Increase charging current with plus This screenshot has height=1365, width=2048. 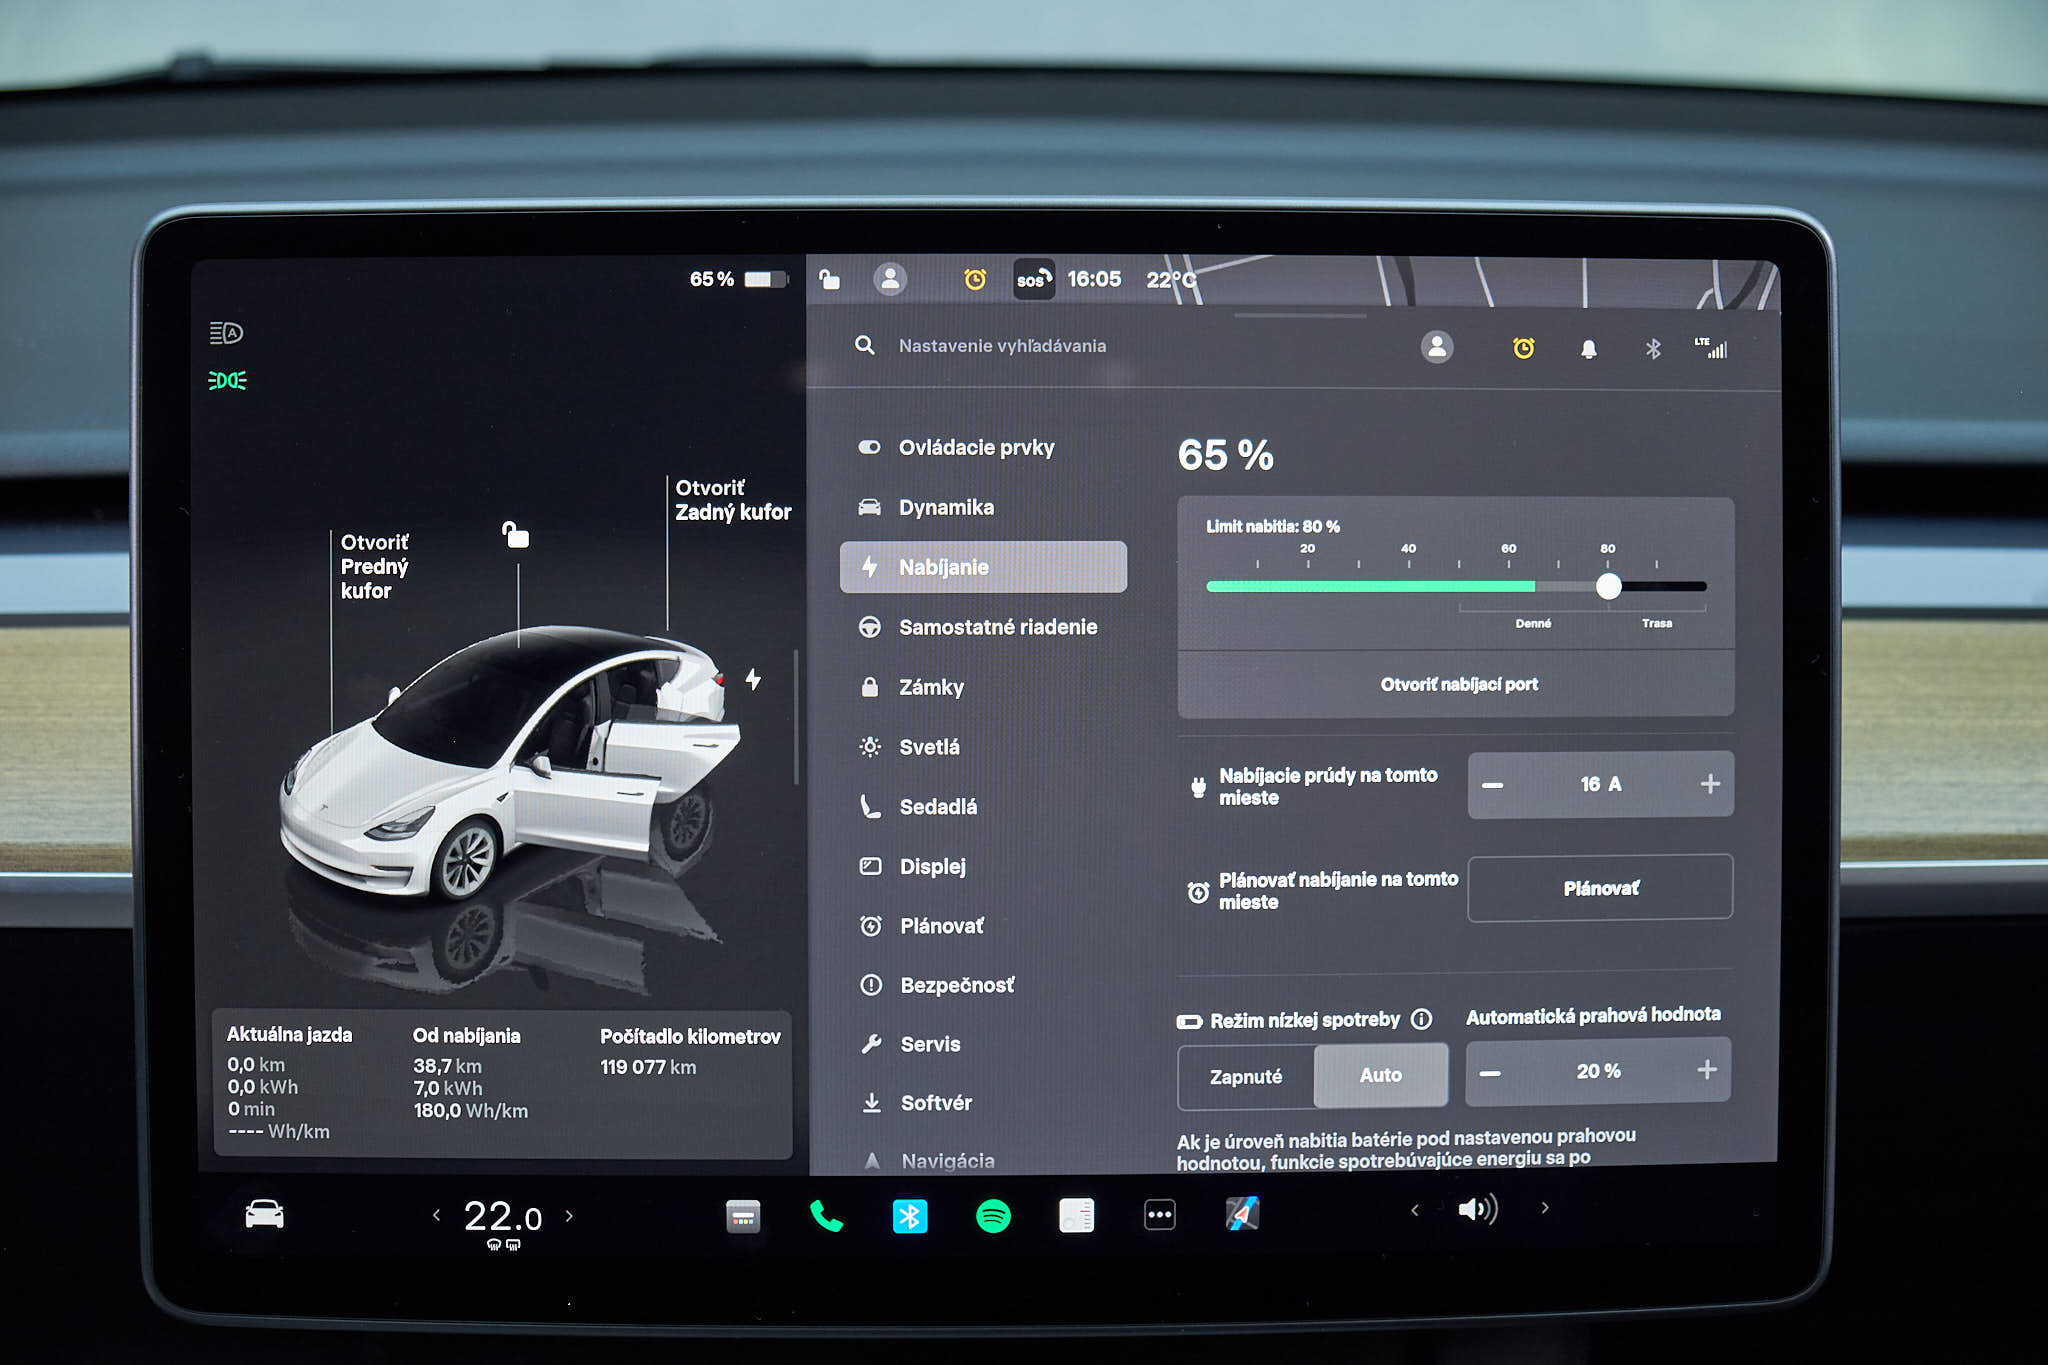click(x=1710, y=784)
